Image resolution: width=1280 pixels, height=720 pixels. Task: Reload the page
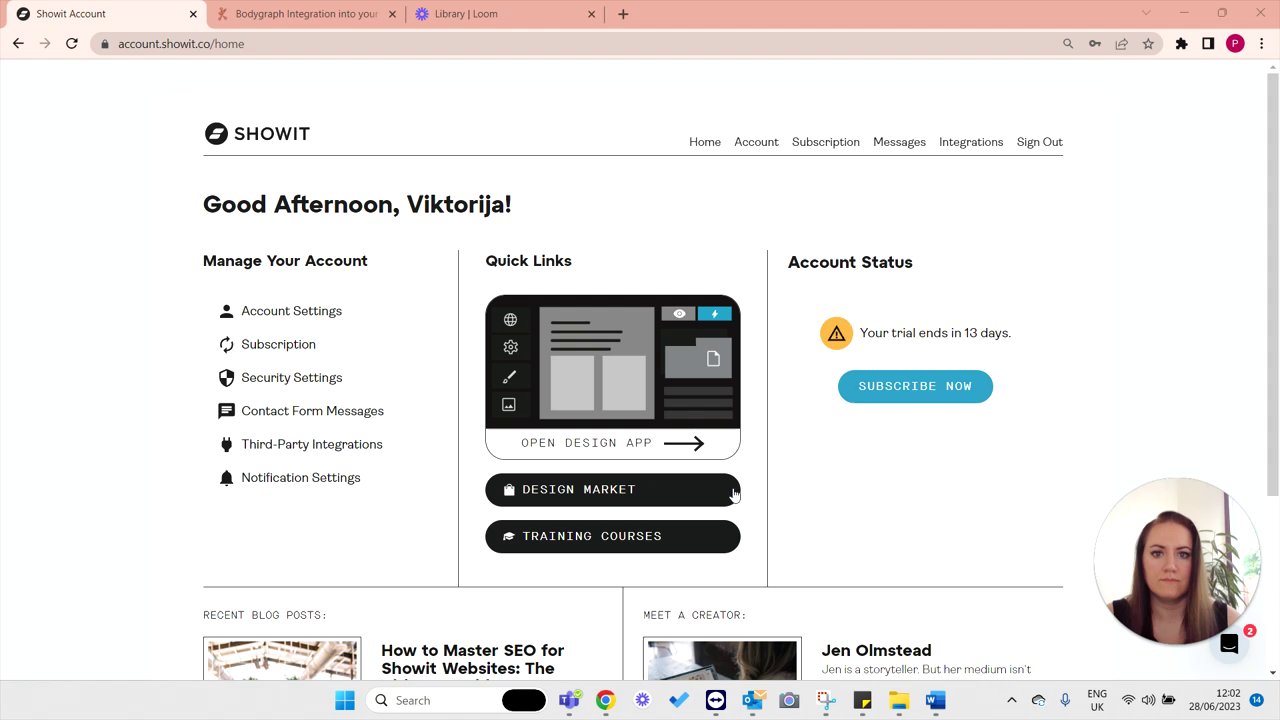(72, 44)
